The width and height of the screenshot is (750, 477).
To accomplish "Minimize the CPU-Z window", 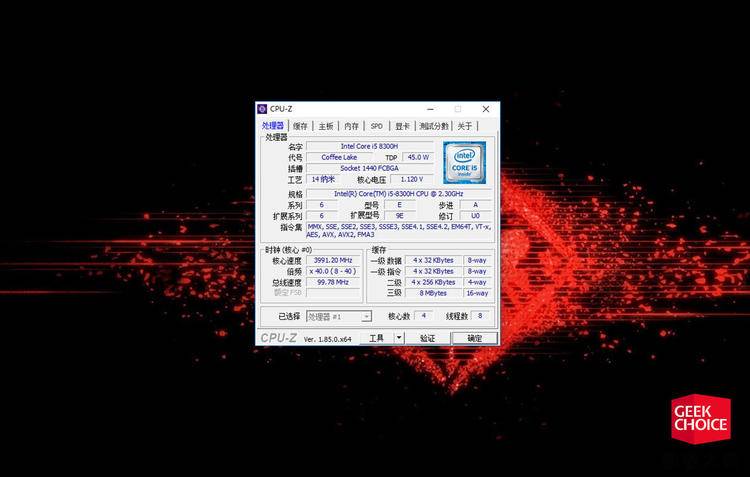I will (x=430, y=109).
